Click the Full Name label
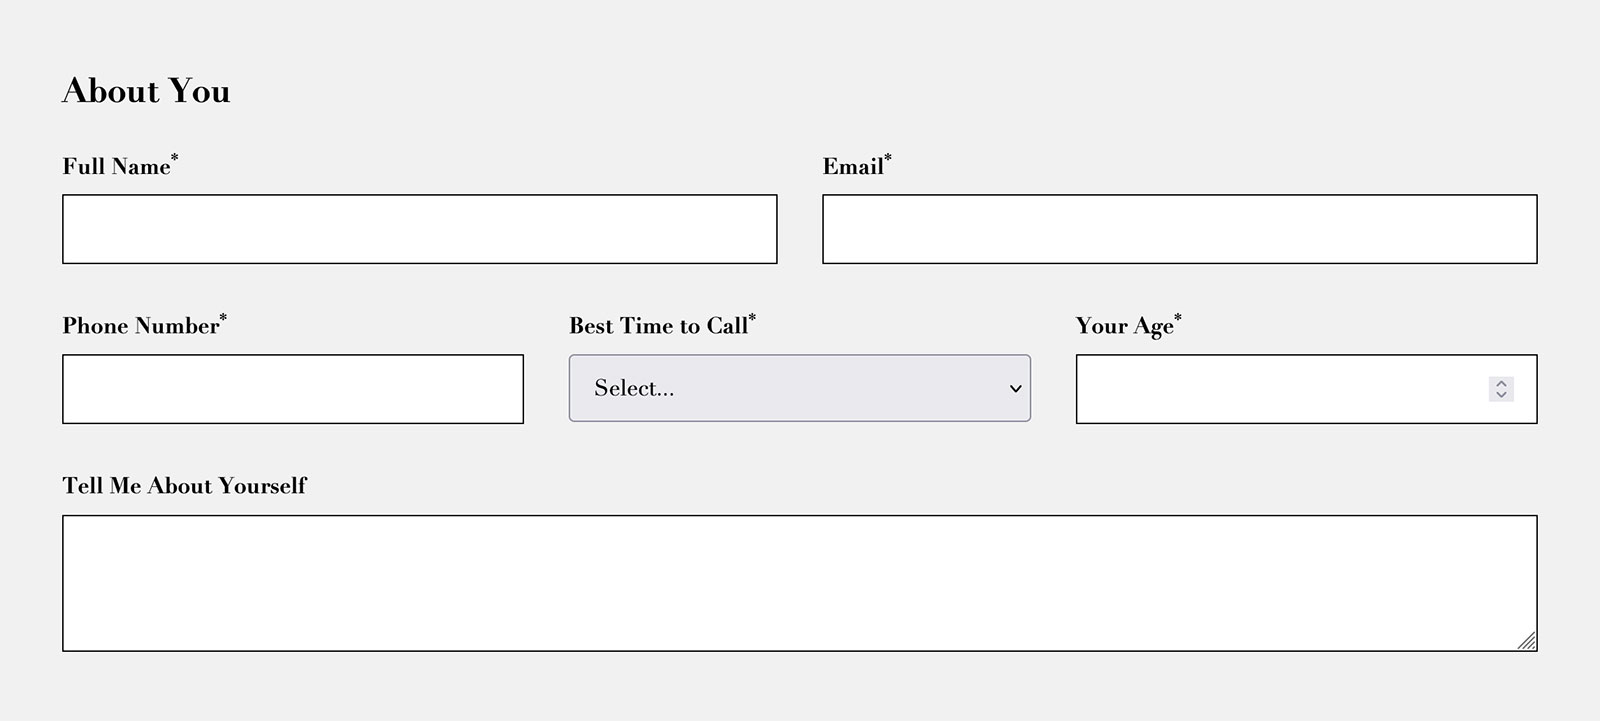This screenshot has height=721, width=1600. click(115, 167)
